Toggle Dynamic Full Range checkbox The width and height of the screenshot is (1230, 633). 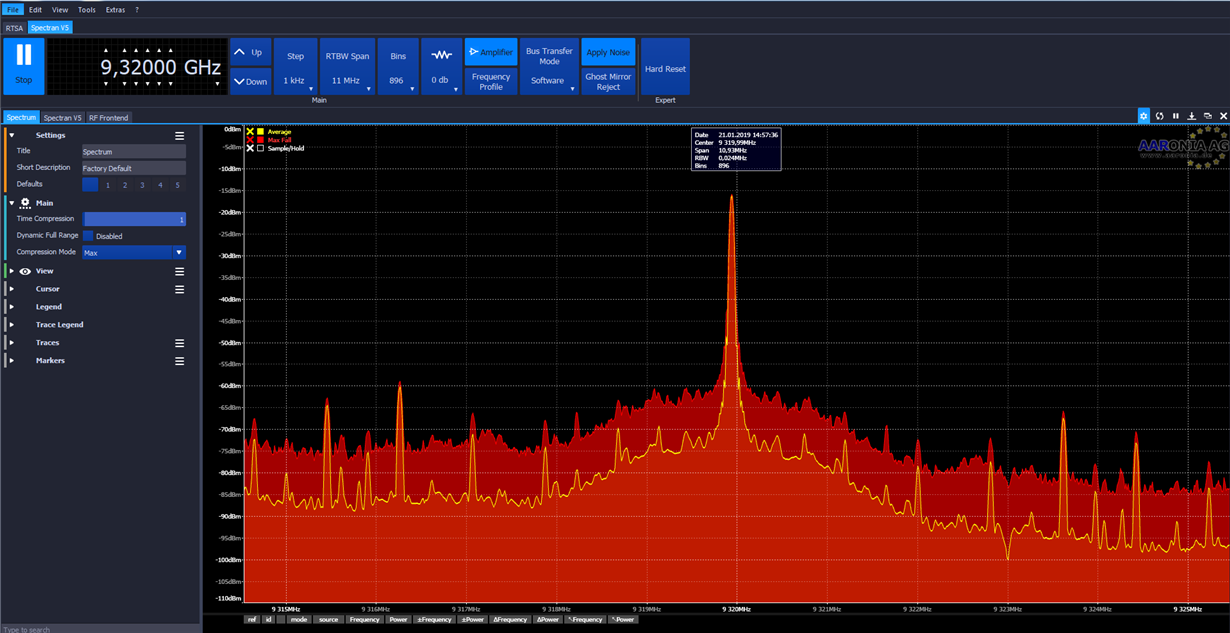(88, 236)
